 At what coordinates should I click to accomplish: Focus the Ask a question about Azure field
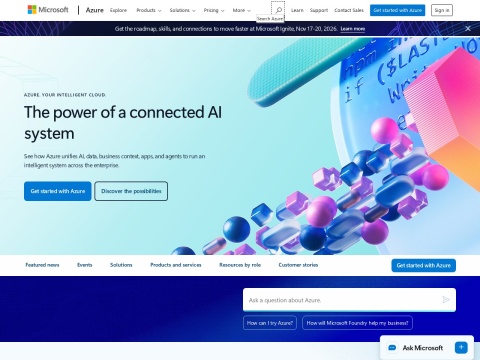coord(349,300)
